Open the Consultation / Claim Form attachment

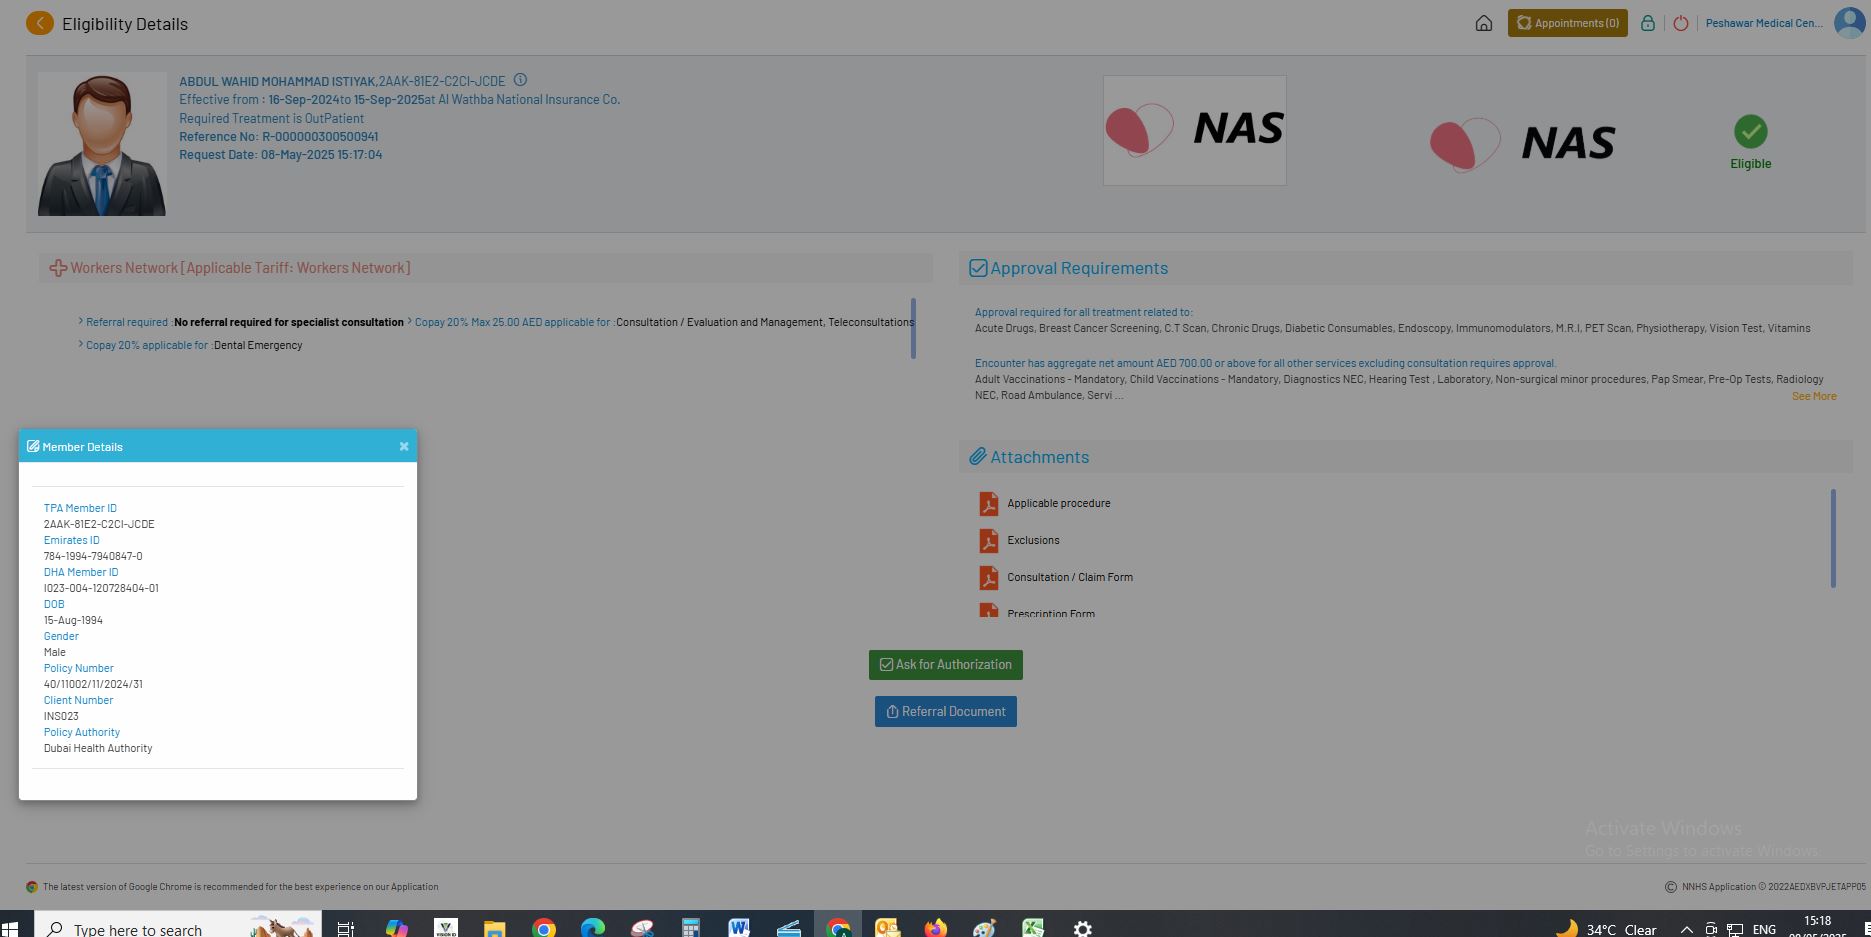pyautogui.click(x=1069, y=577)
